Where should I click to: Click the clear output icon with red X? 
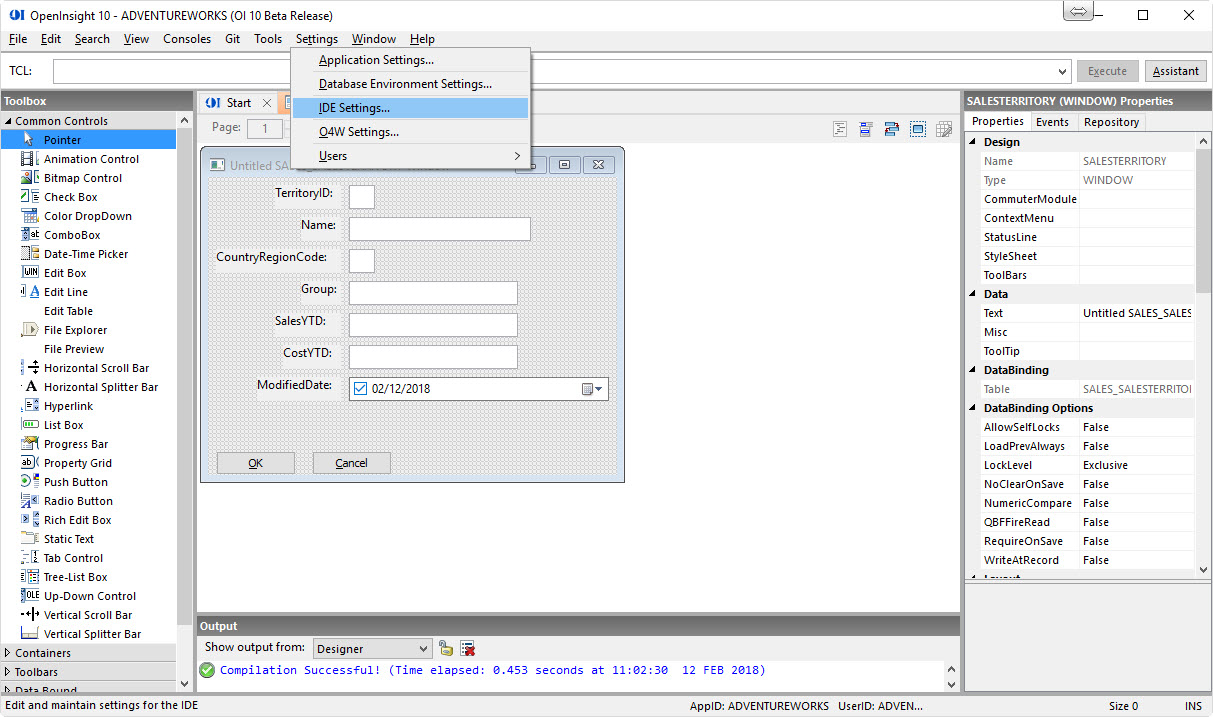(467, 648)
